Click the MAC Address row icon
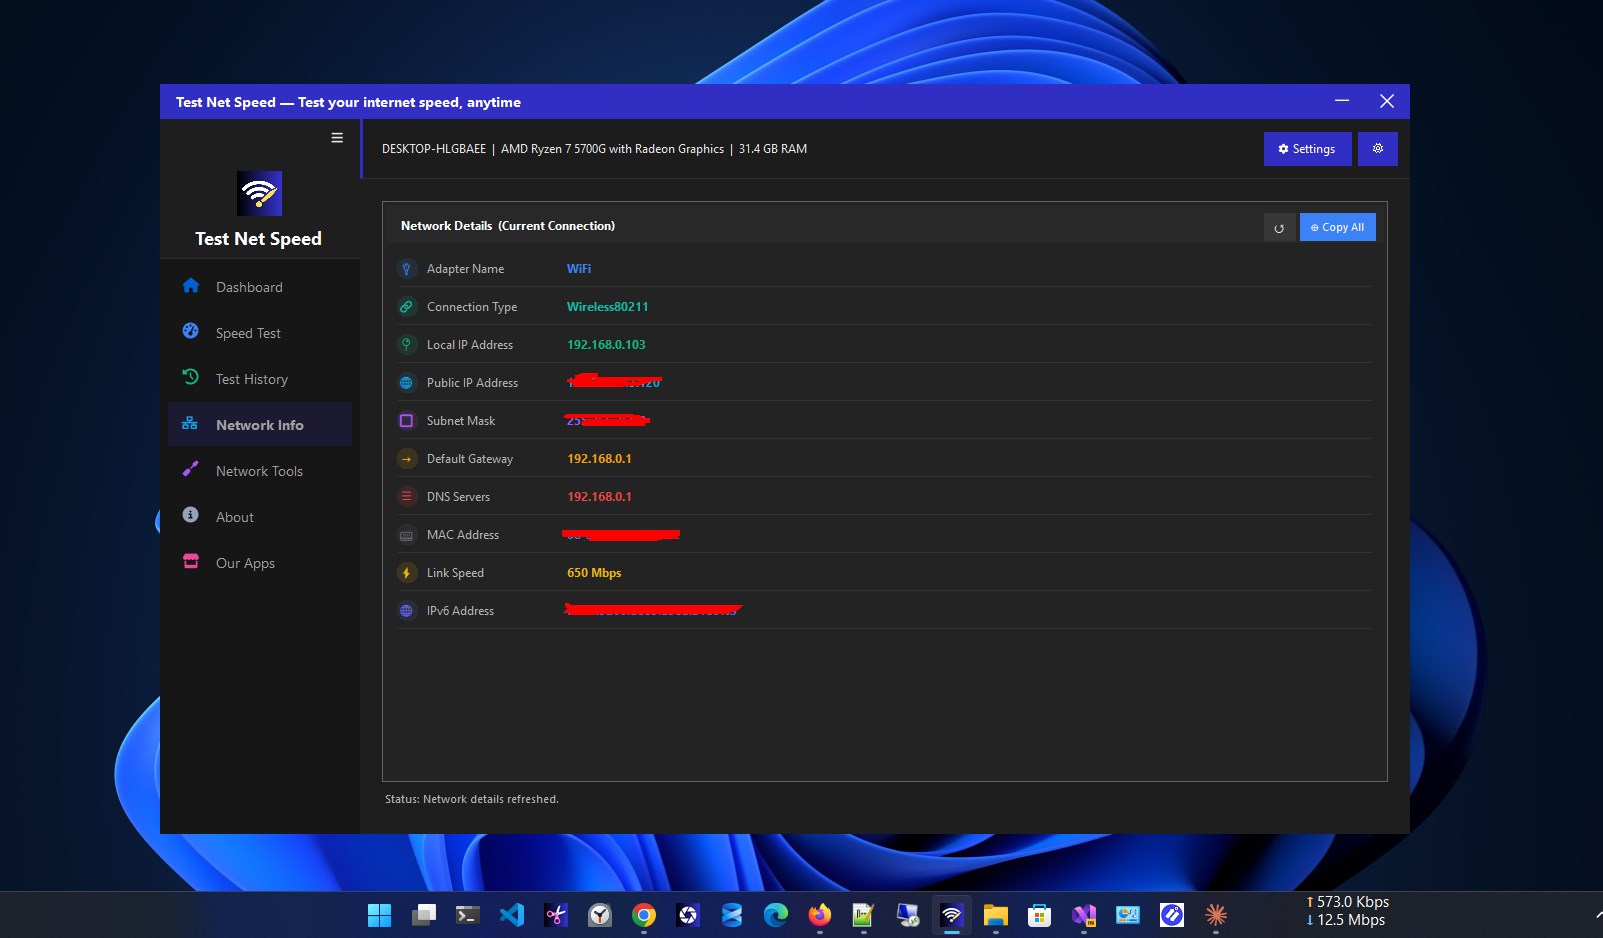This screenshot has height=938, width=1603. click(406, 535)
